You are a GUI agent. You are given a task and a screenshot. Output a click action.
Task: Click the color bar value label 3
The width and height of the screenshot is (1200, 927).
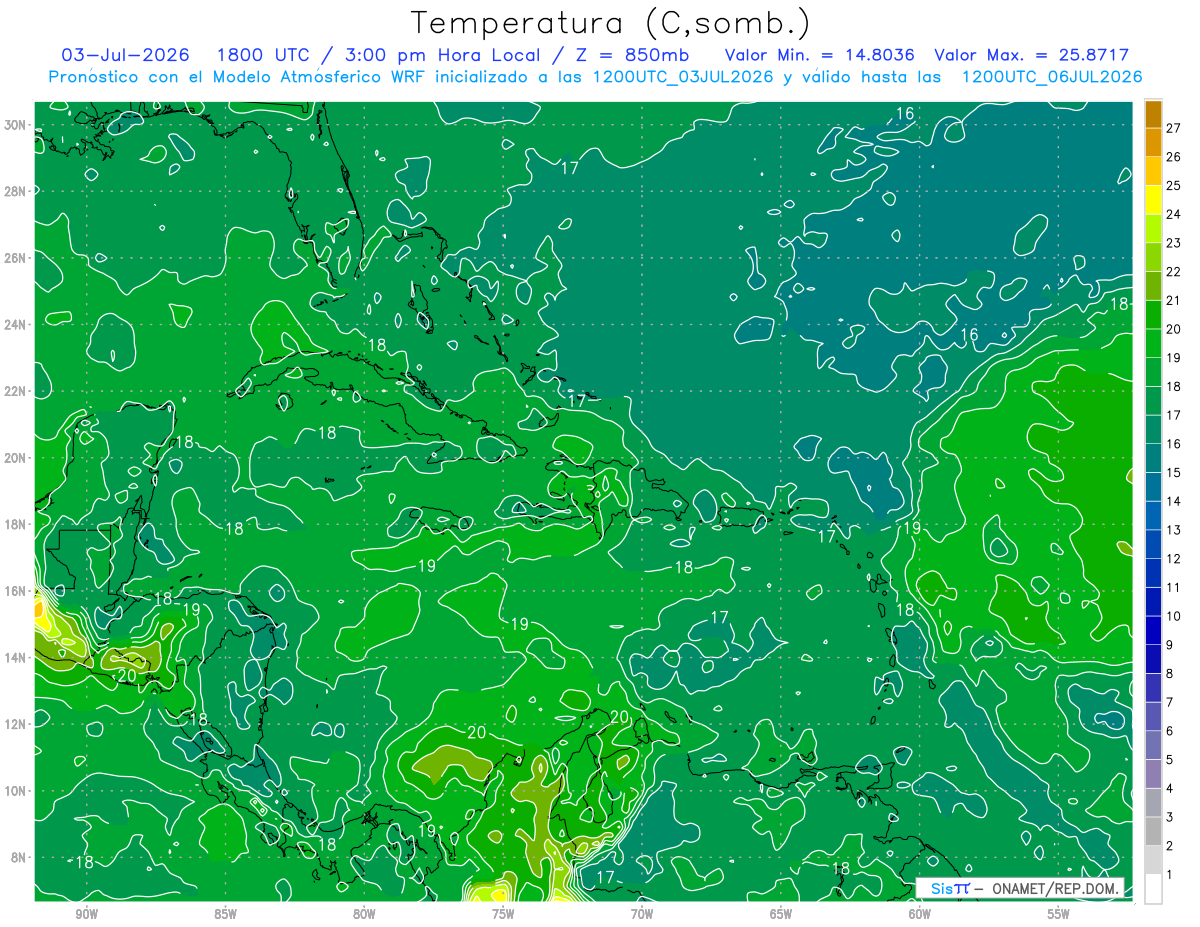(1170, 817)
